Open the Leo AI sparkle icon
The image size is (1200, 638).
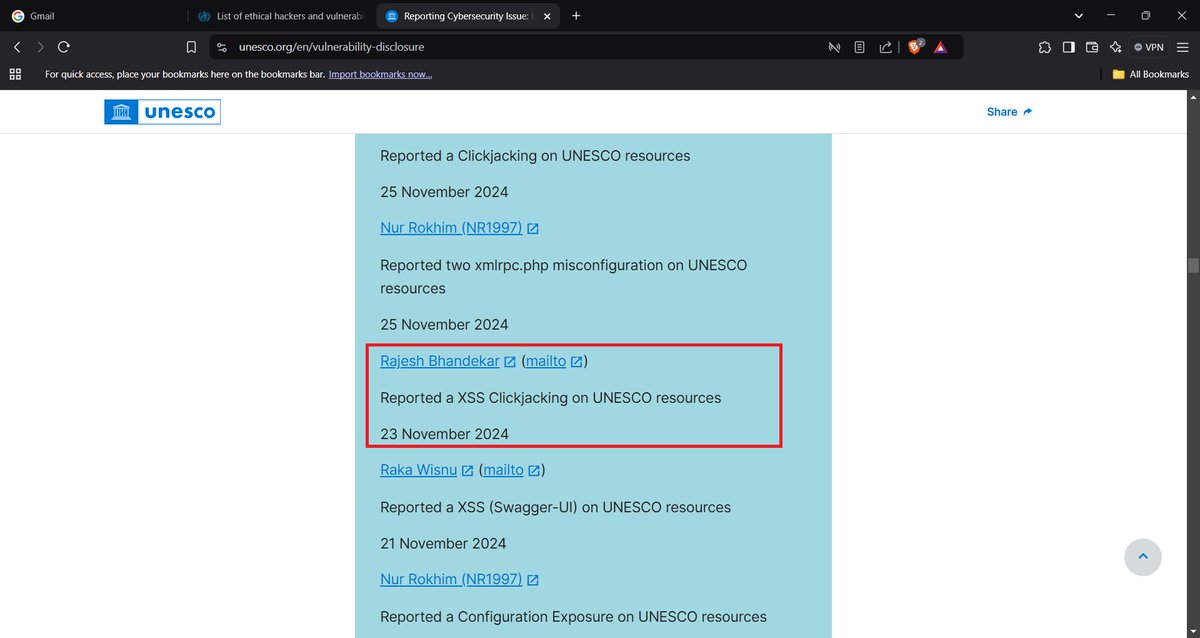[1115, 47]
